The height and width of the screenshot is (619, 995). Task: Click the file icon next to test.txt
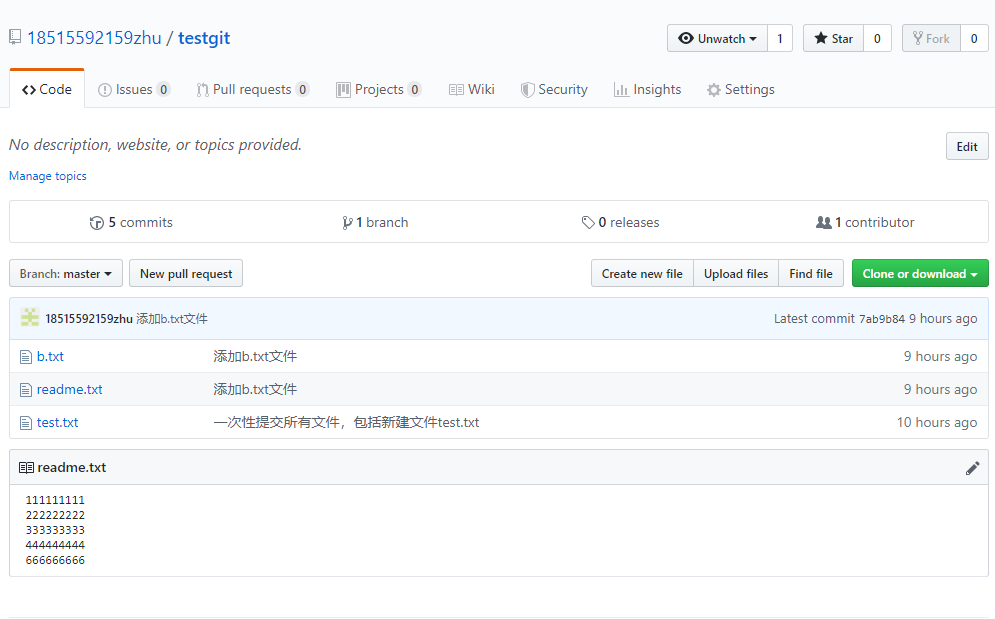point(25,423)
